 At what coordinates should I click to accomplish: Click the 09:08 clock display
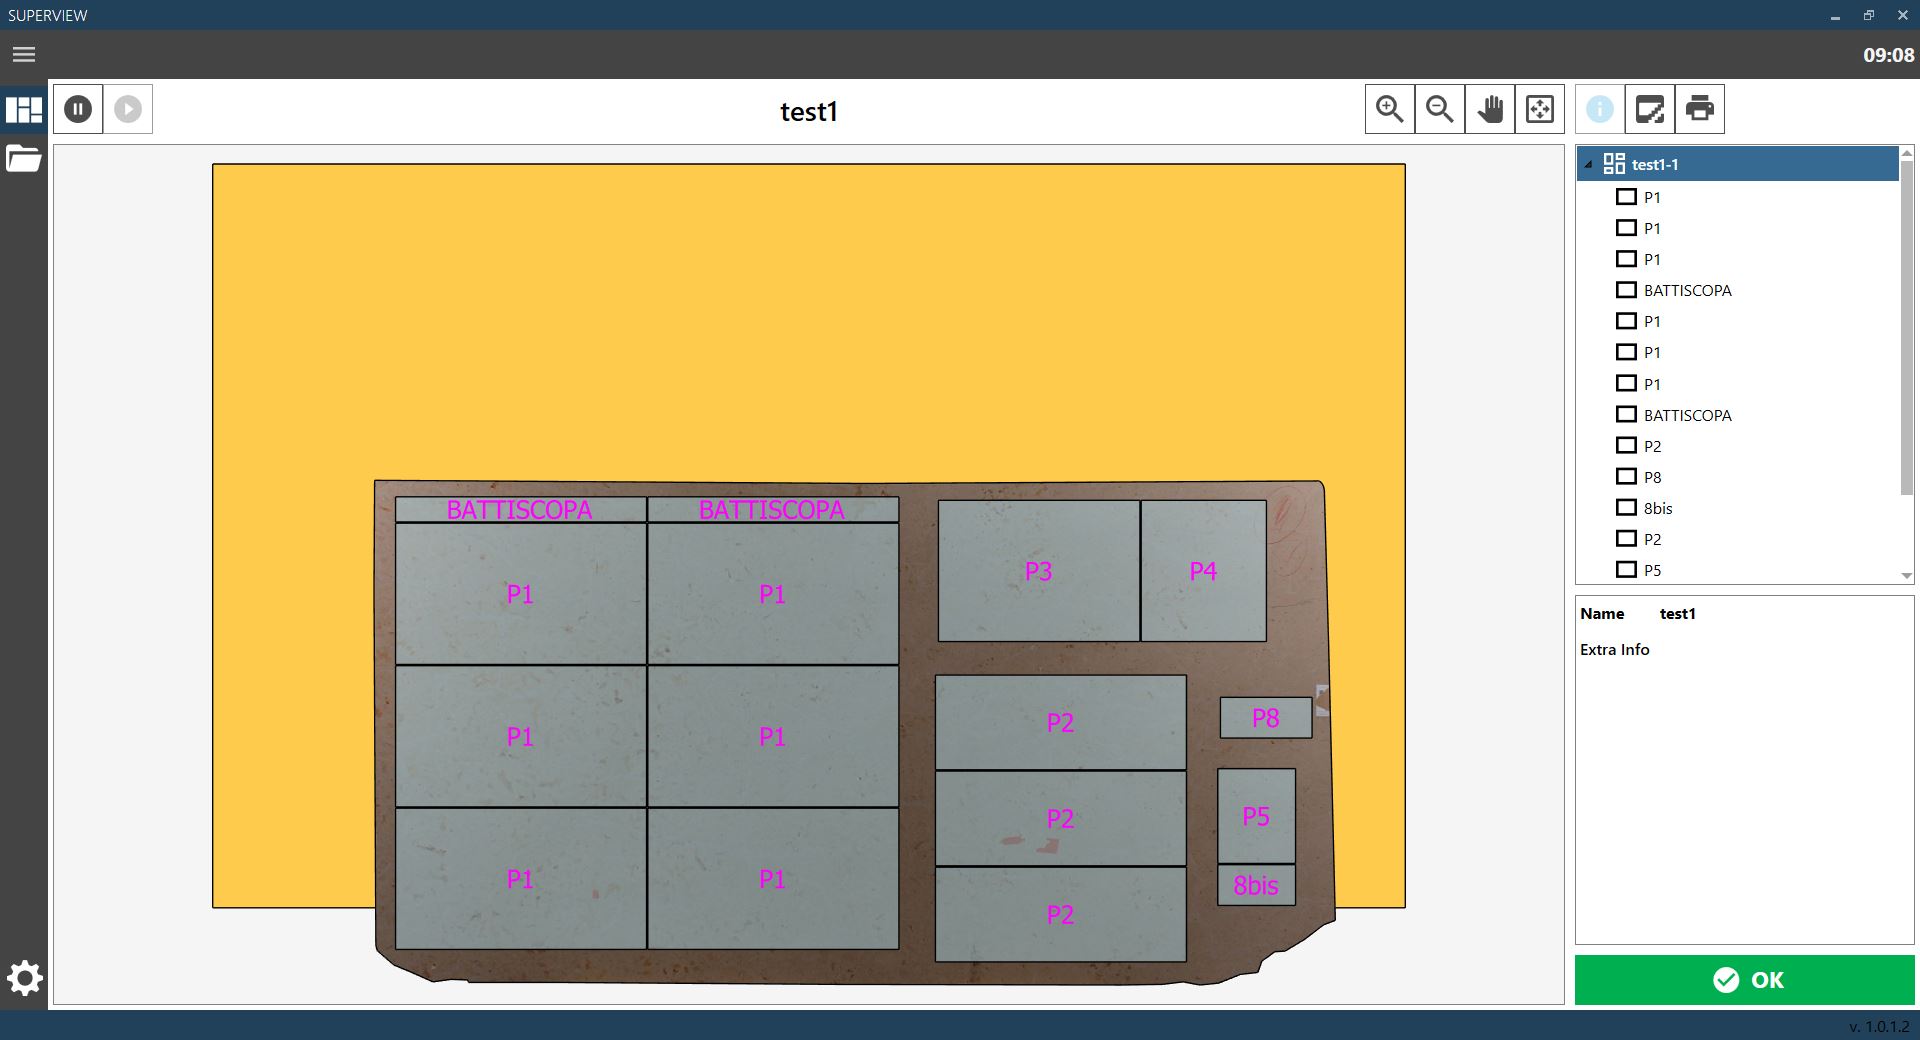[x=1888, y=55]
